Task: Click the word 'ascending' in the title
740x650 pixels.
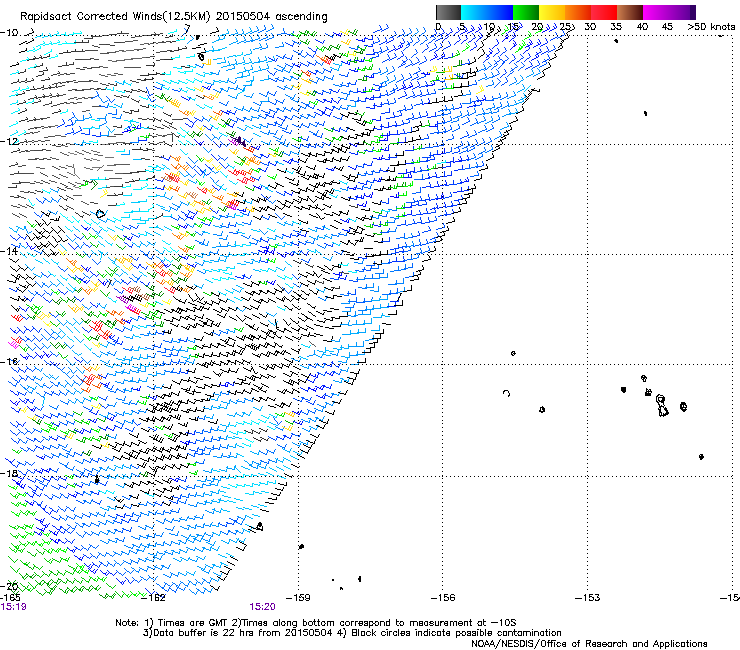Action: tap(301, 17)
